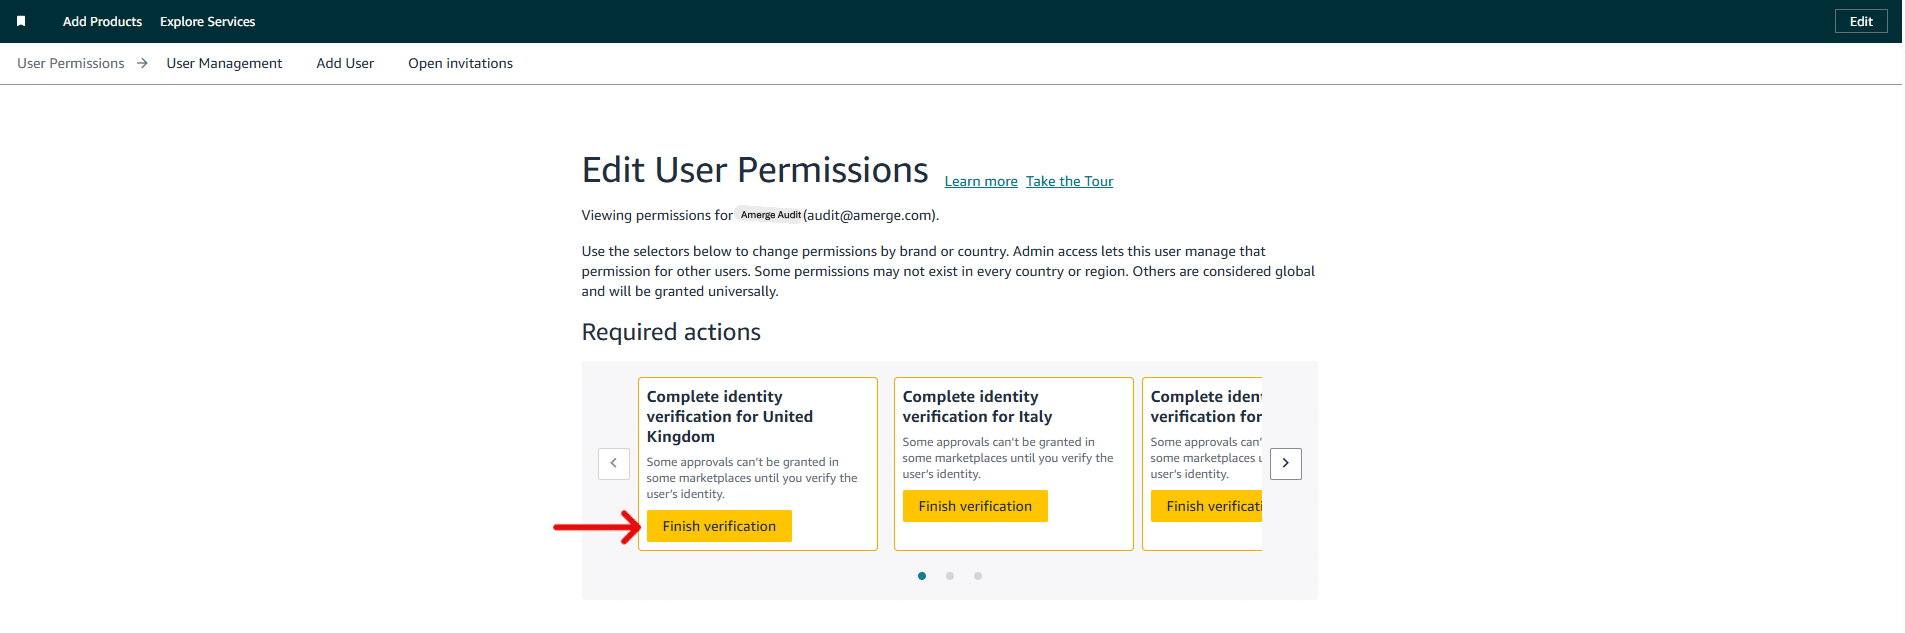The height and width of the screenshot is (633, 1905).
Task: Follow the Learn more link
Action: click(x=980, y=181)
